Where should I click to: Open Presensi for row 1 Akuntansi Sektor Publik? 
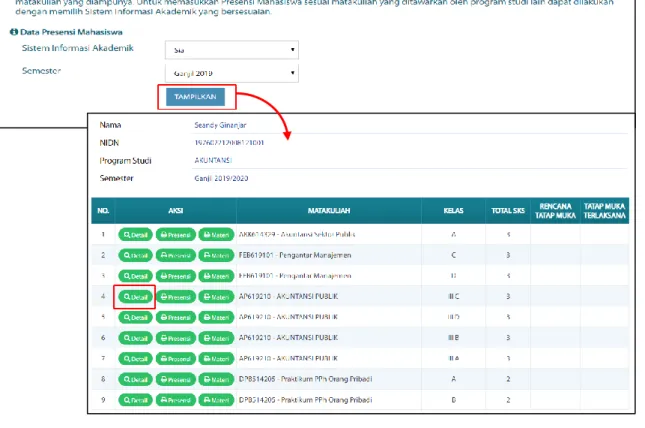point(176,235)
